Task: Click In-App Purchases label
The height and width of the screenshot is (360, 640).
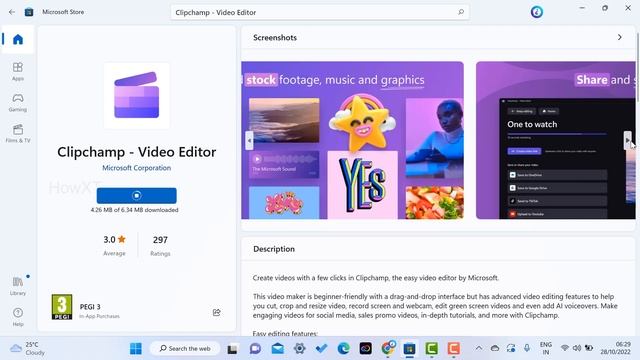Action: click(x=100, y=316)
